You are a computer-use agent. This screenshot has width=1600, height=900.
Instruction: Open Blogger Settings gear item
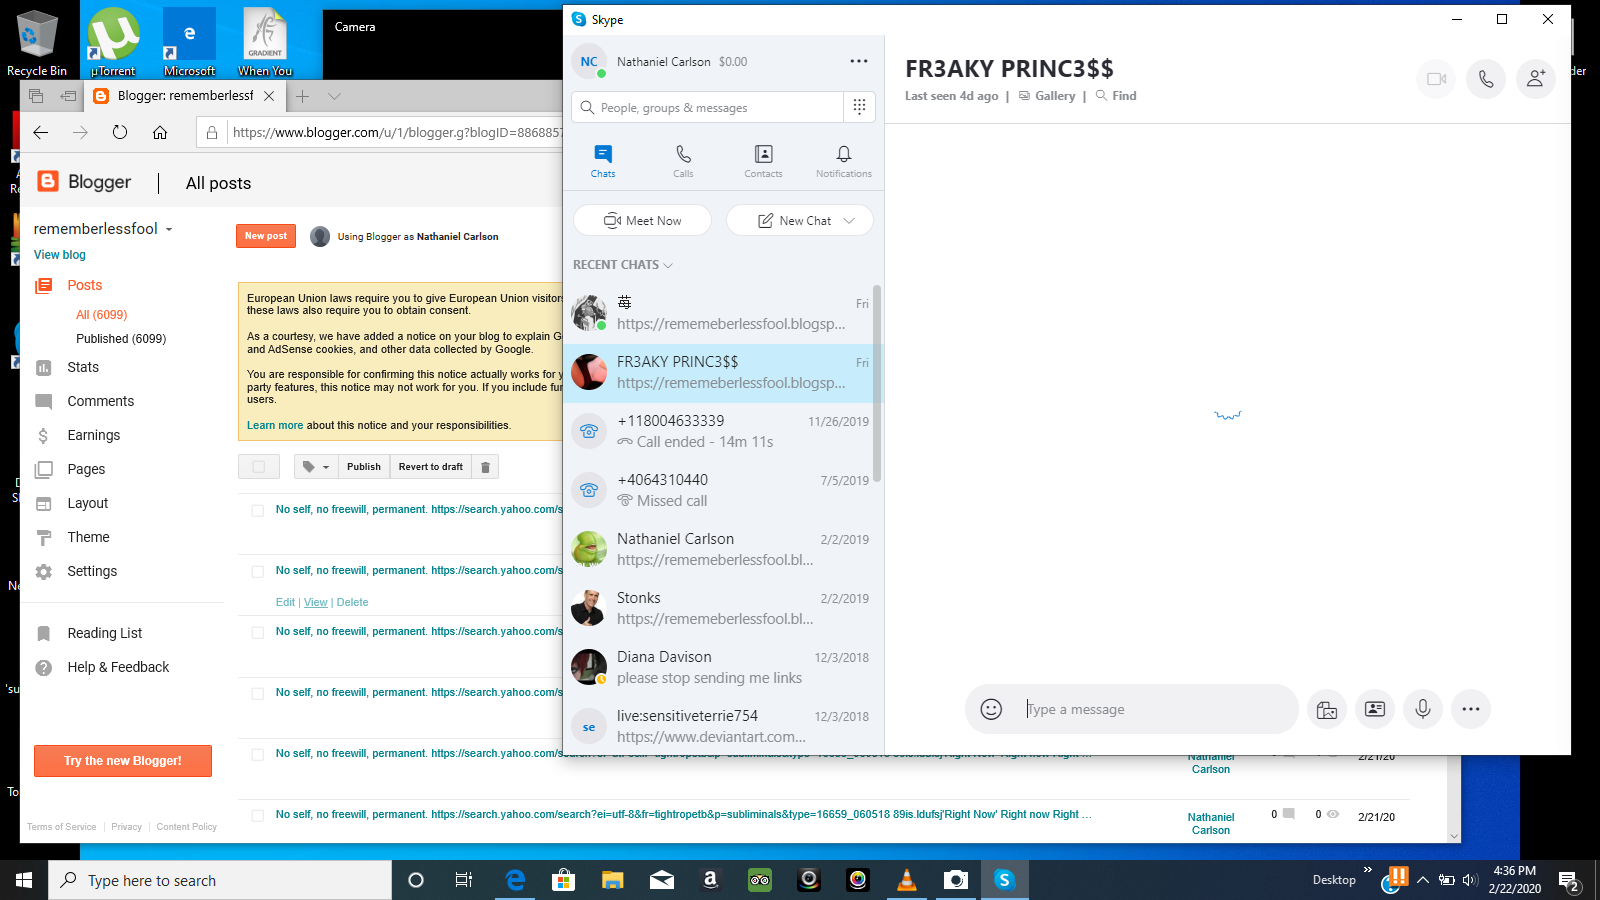click(92, 571)
